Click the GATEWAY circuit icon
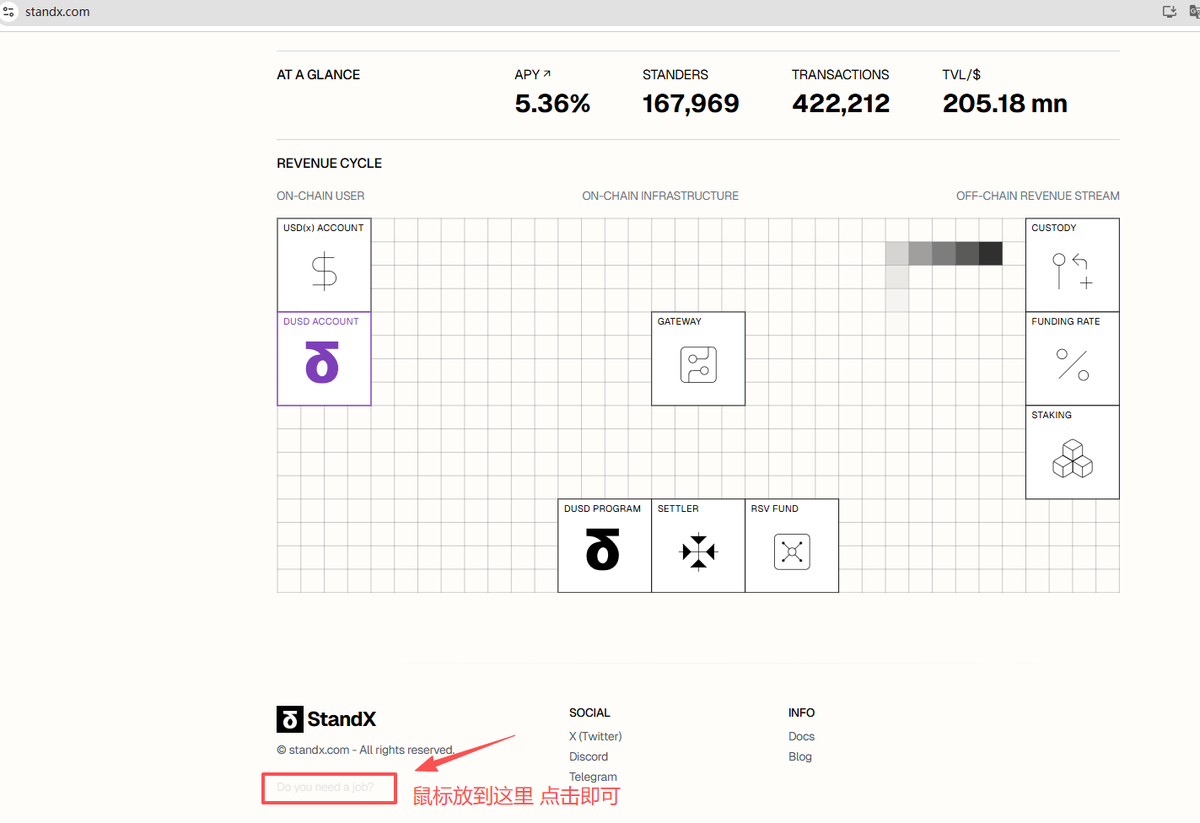Image resolution: width=1200 pixels, height=823 pixels. click(x=698, y=365)
